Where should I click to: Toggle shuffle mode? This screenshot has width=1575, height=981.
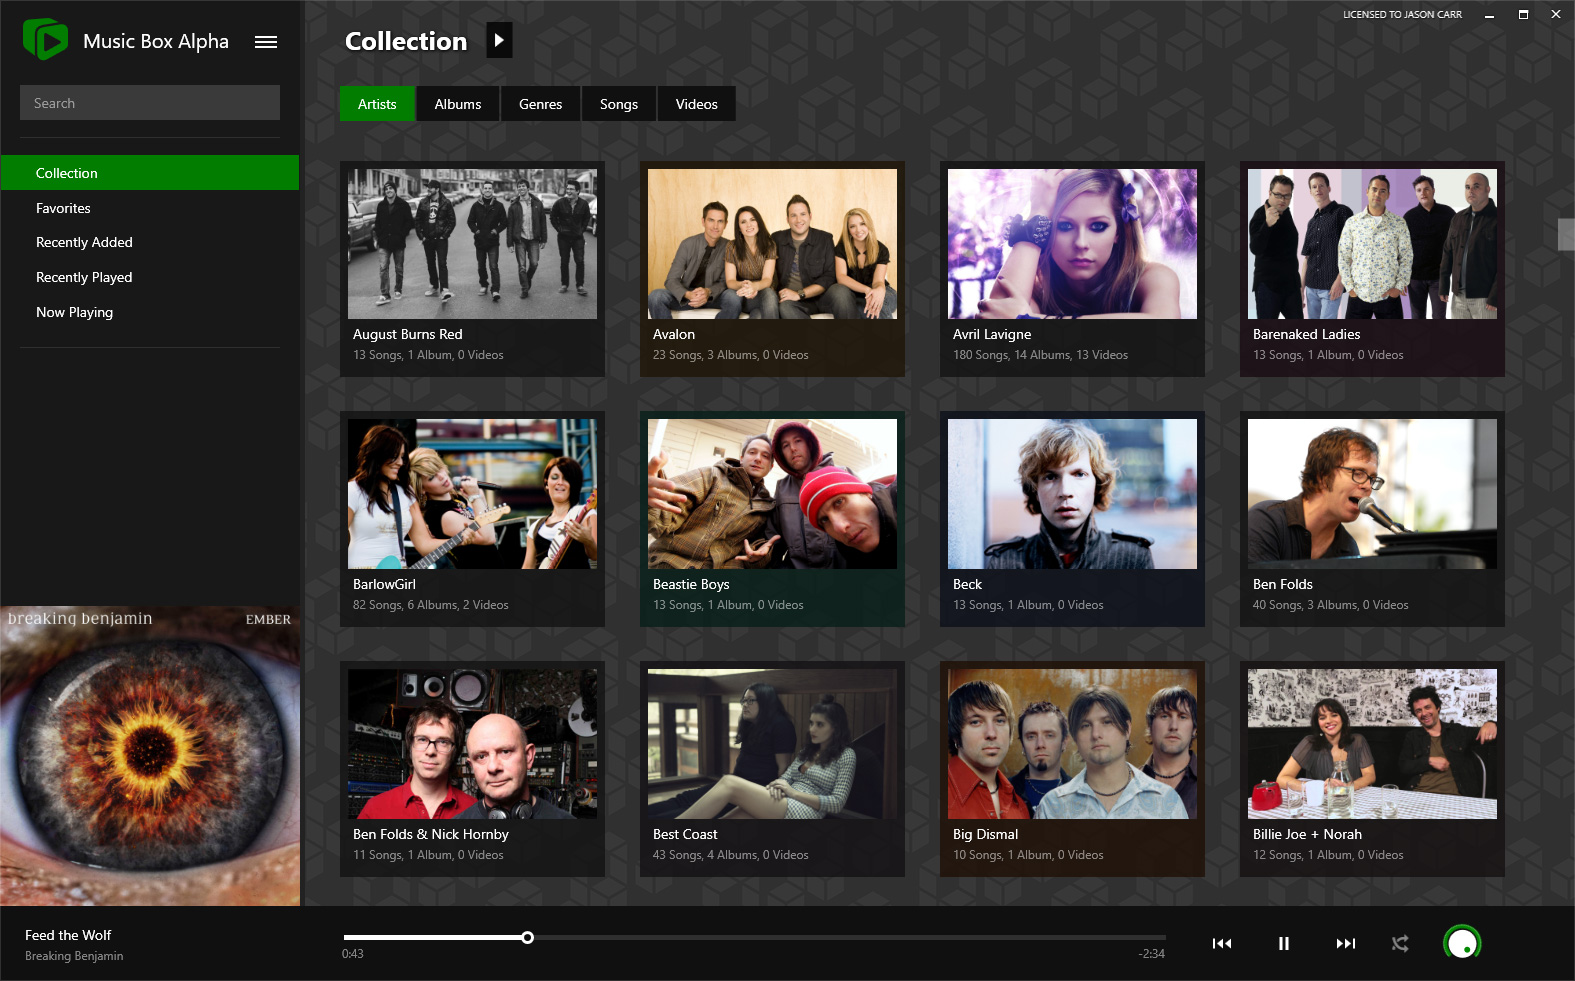click(1400, 943)
